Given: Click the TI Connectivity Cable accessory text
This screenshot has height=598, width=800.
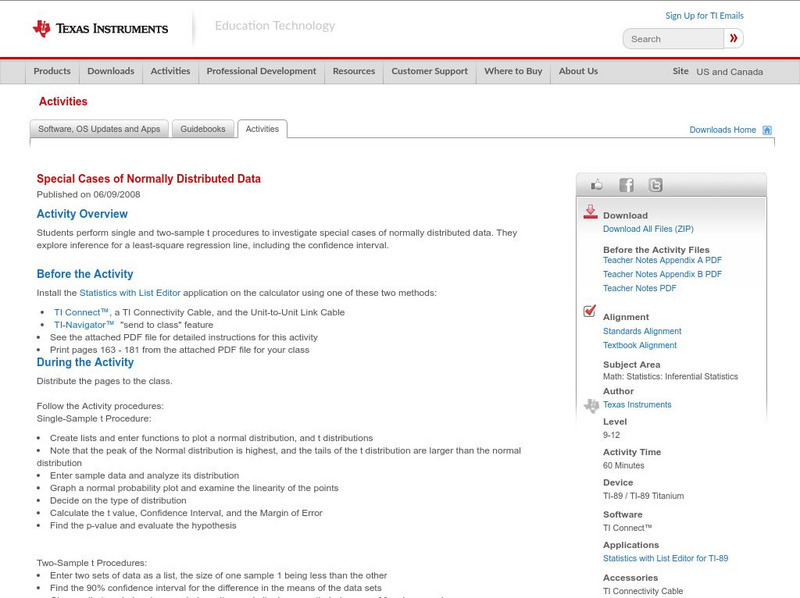Looking at the screenshot, I should pyautogui.click(x=643, y=591).
